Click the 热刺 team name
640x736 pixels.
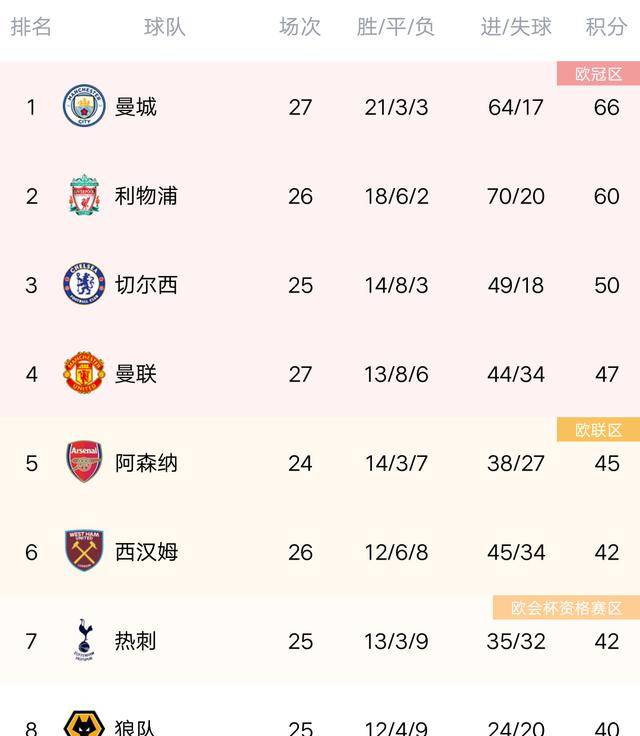coord(136,641)
